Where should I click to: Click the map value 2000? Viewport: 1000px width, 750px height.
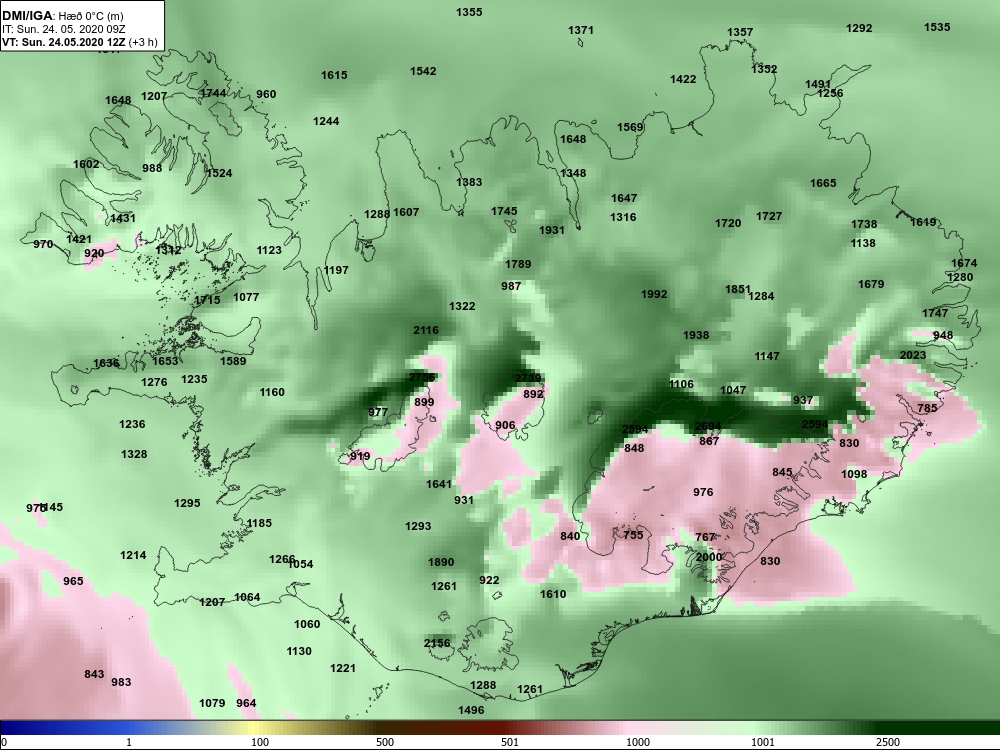tap(709, 557)
